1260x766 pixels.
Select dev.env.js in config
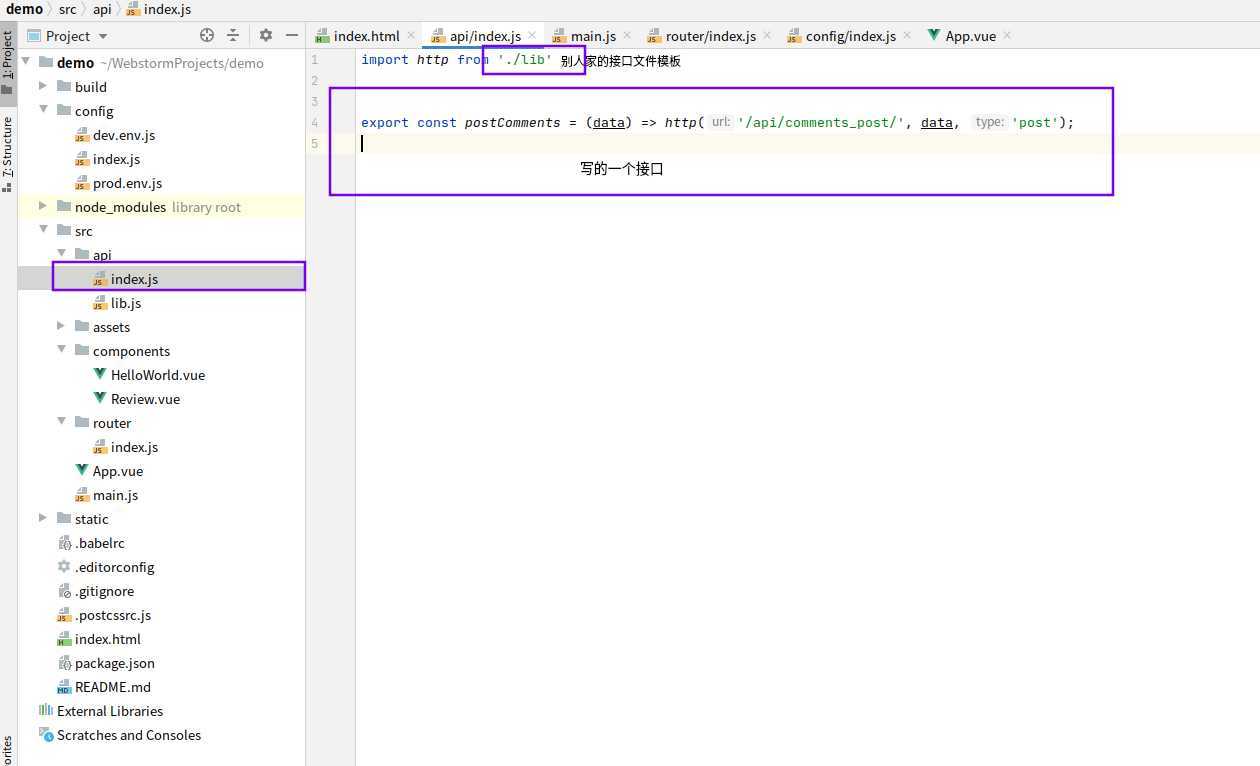[x=124, y=135]
